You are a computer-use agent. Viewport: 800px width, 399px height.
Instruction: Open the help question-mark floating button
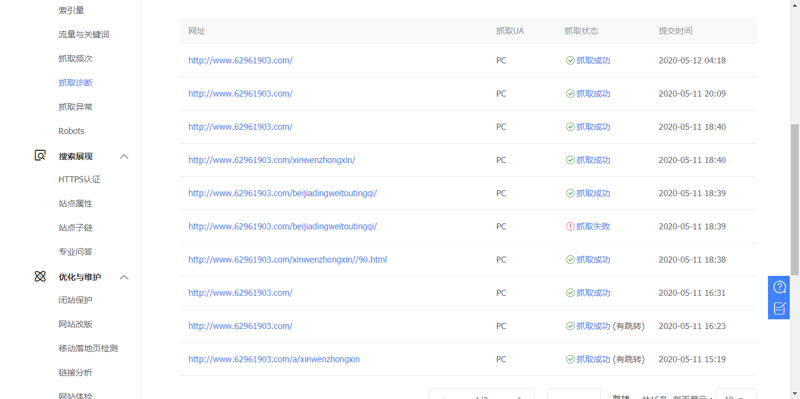tap(779, 287)
